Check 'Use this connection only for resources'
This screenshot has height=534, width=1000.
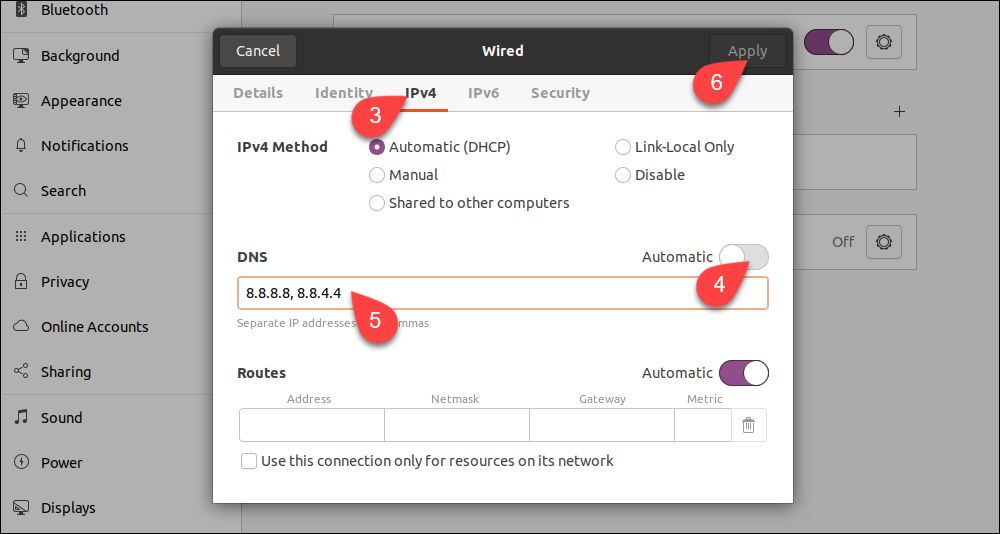click(x=249, y=461)
